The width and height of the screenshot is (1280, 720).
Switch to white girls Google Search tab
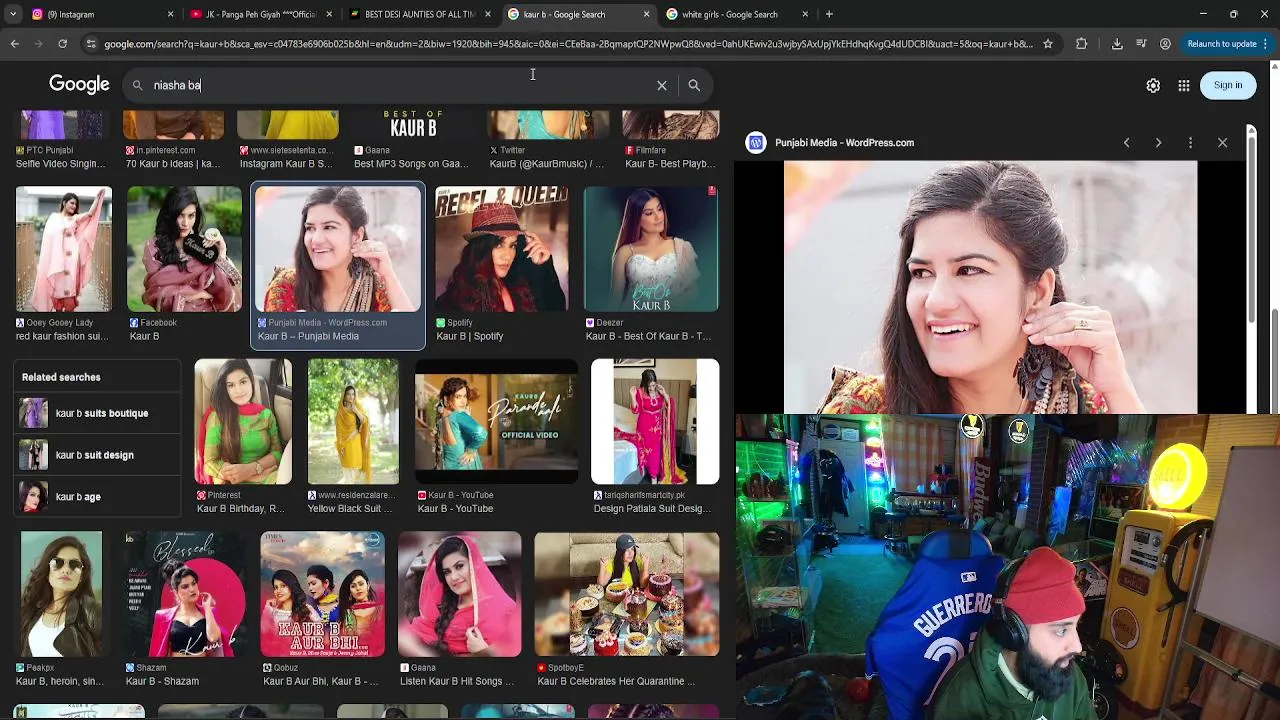click(735, 14)
